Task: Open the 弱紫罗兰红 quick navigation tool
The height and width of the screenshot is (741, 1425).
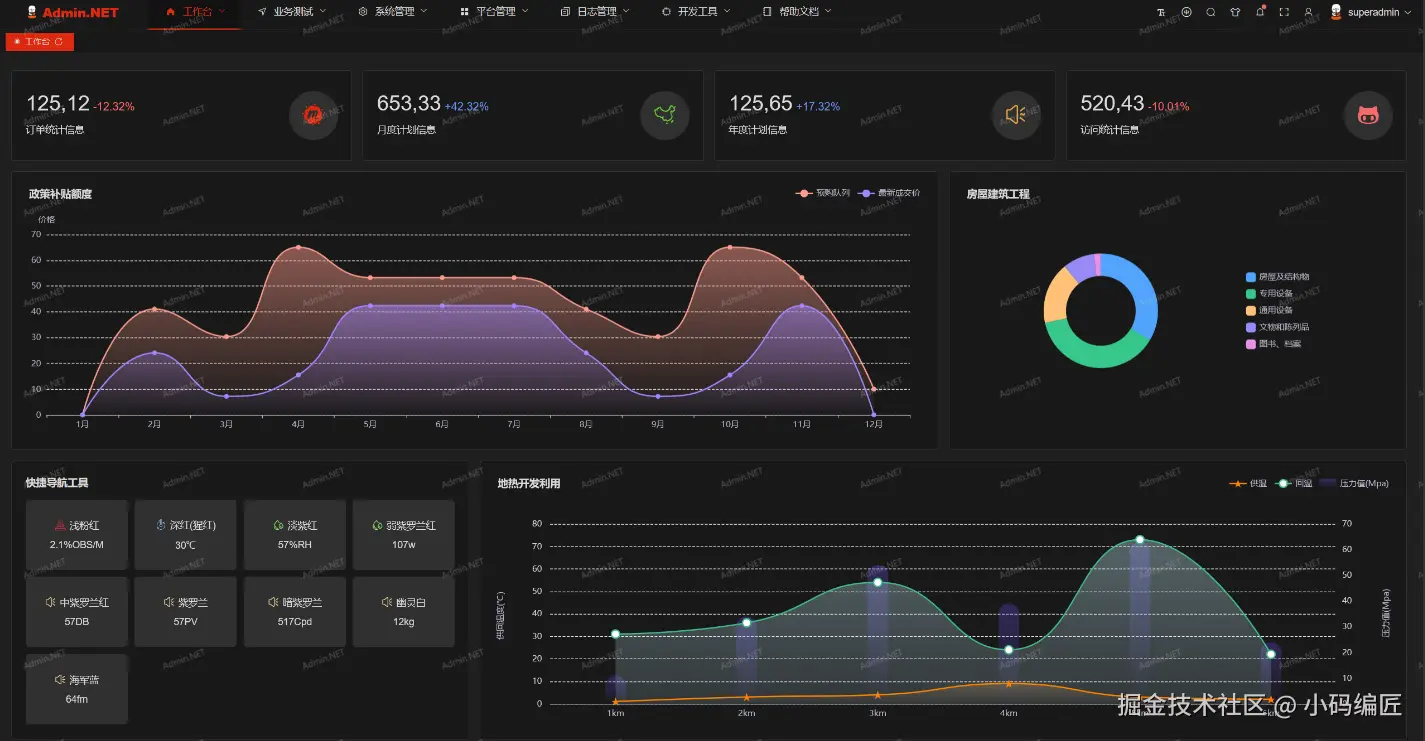Action: coord(404,534)
